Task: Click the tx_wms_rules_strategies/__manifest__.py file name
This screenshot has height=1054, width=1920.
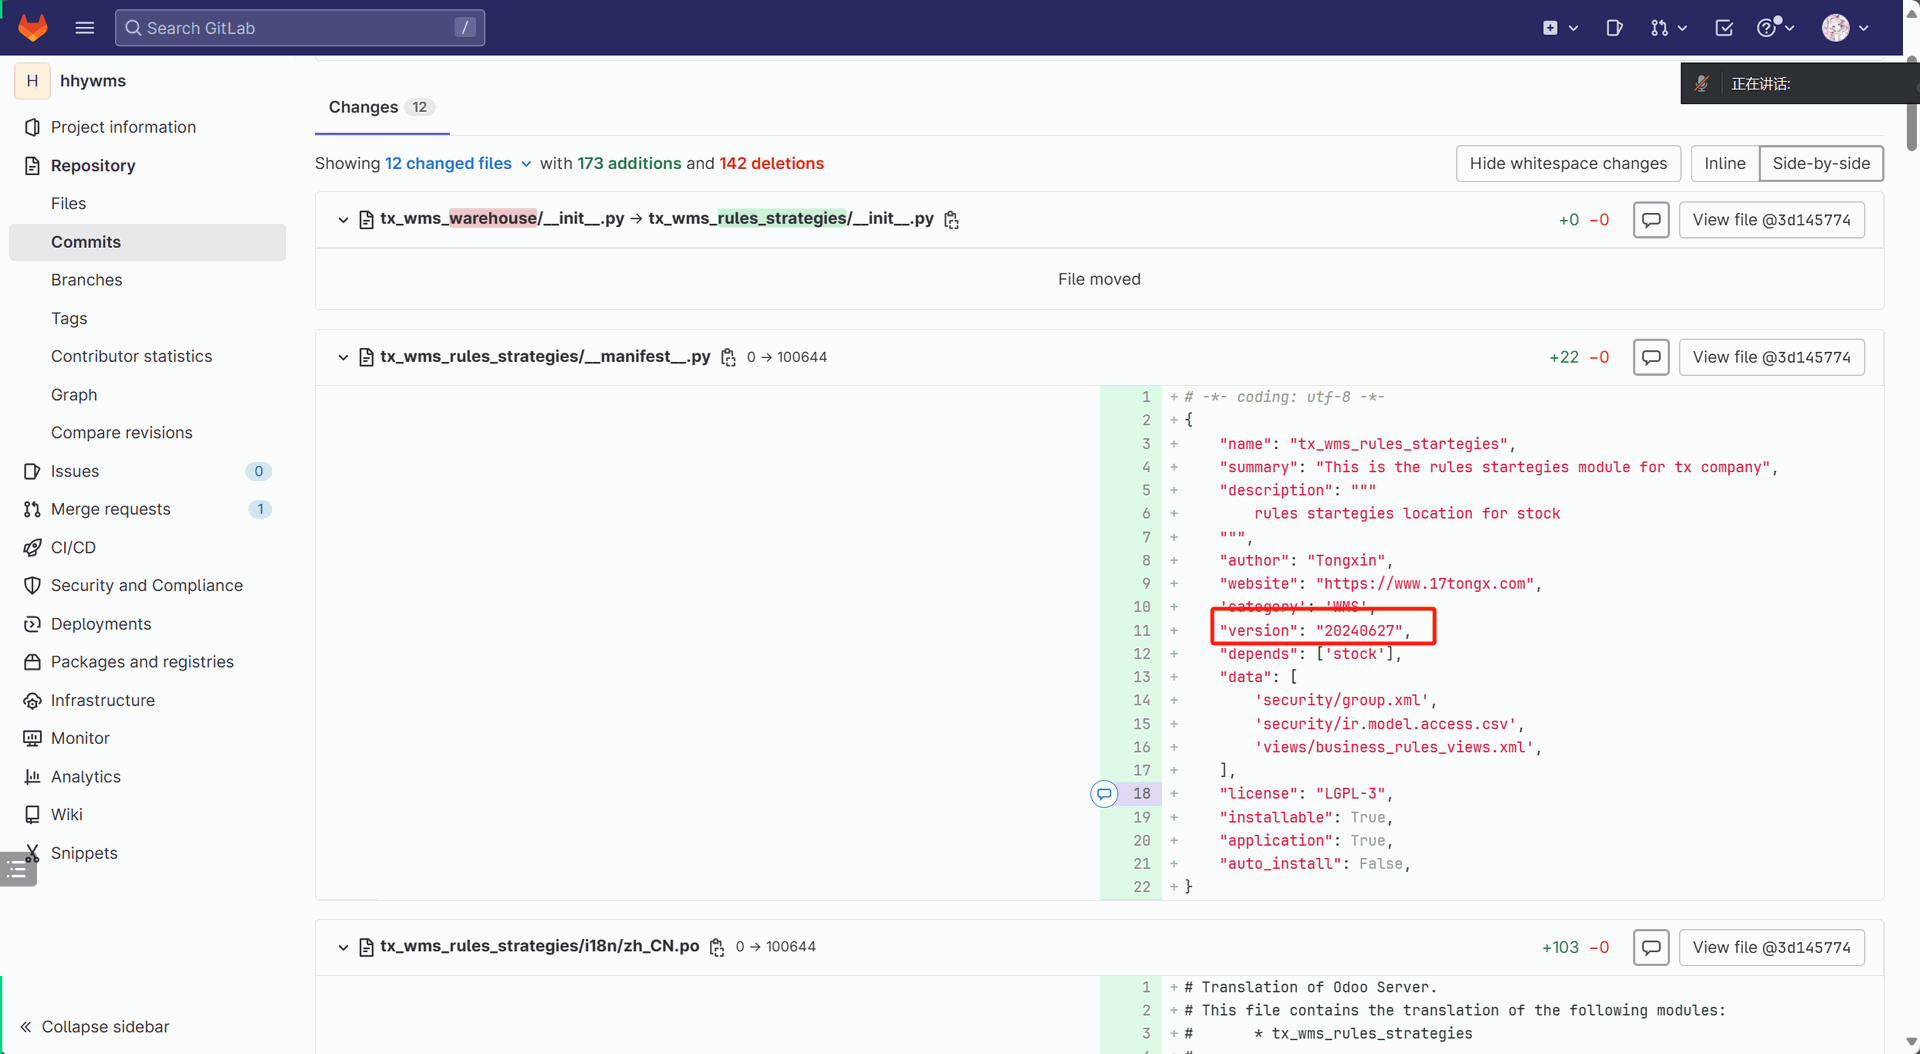Action: click(545, 356)
